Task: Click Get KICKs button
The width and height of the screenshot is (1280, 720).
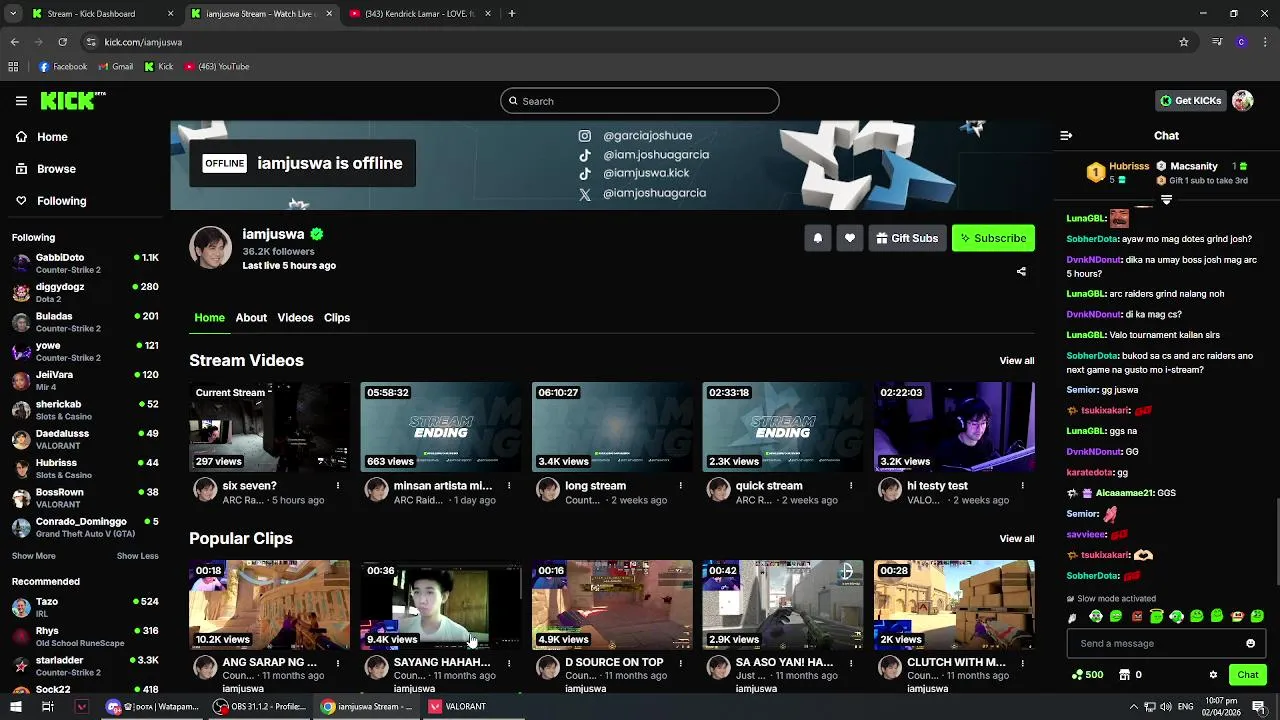Action: (x=1190, y=100)
